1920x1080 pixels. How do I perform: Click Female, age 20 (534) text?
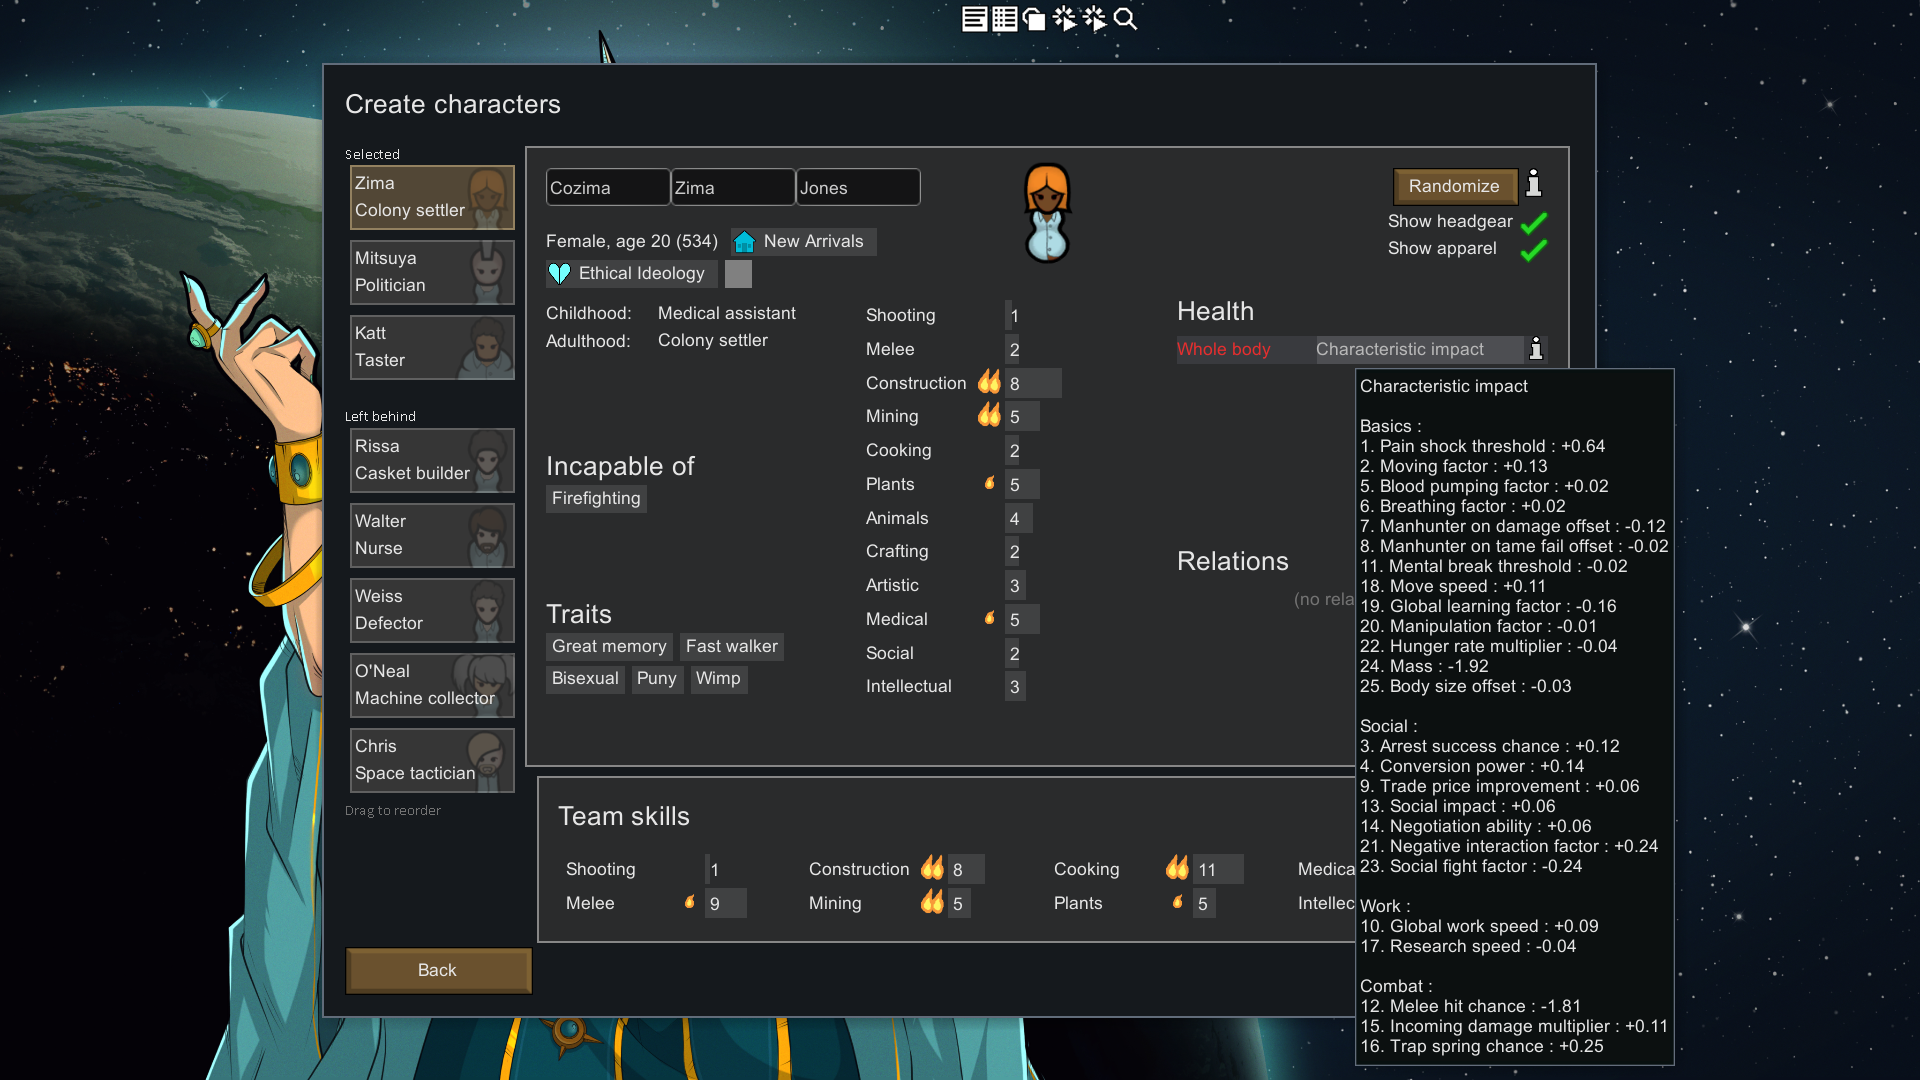coord(632,241)
